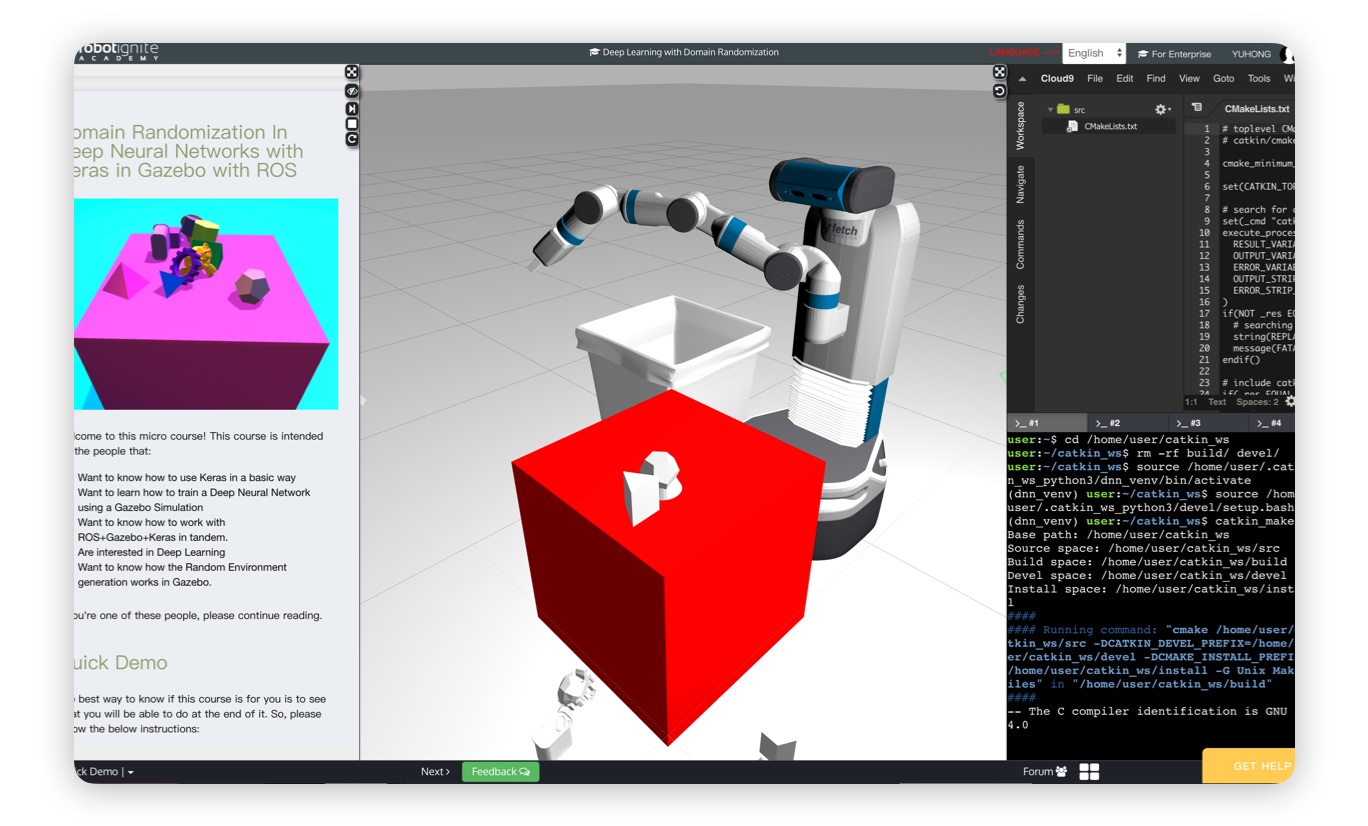
Task: Click the fullscreen icon of the simulation view
Action: [x=352, y=72]
